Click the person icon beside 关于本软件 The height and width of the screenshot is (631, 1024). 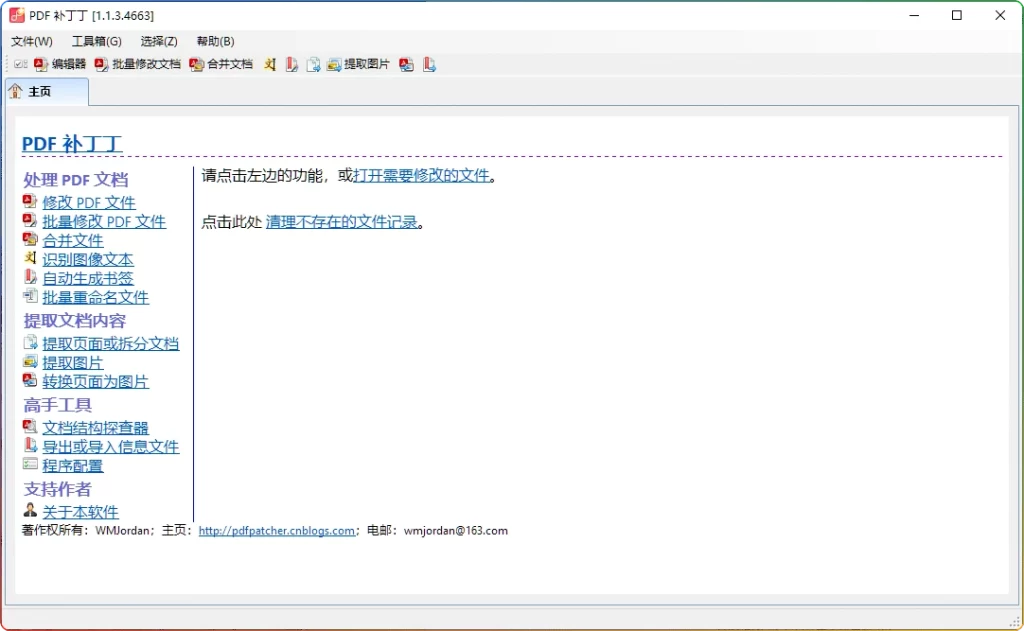click(x=28, y=511)
